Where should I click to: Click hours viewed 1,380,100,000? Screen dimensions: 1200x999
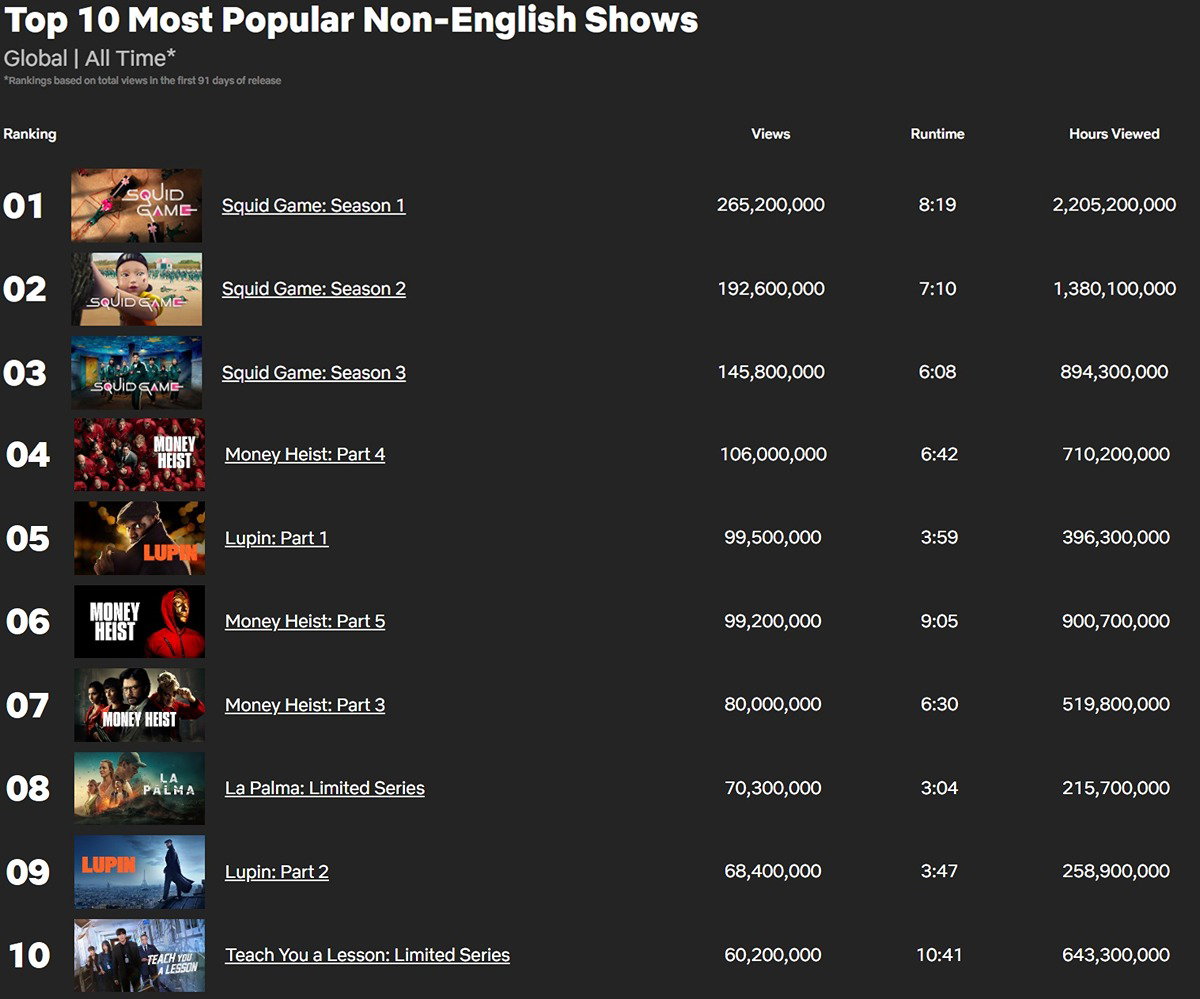point(1115,289)
